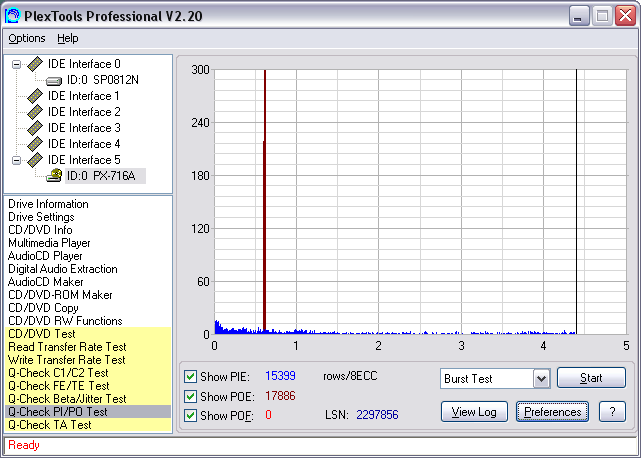Select the IDE Interface 2 label
Image resolution: width=641 pixels, height=458 pixels.
click(x=84, y=112)
